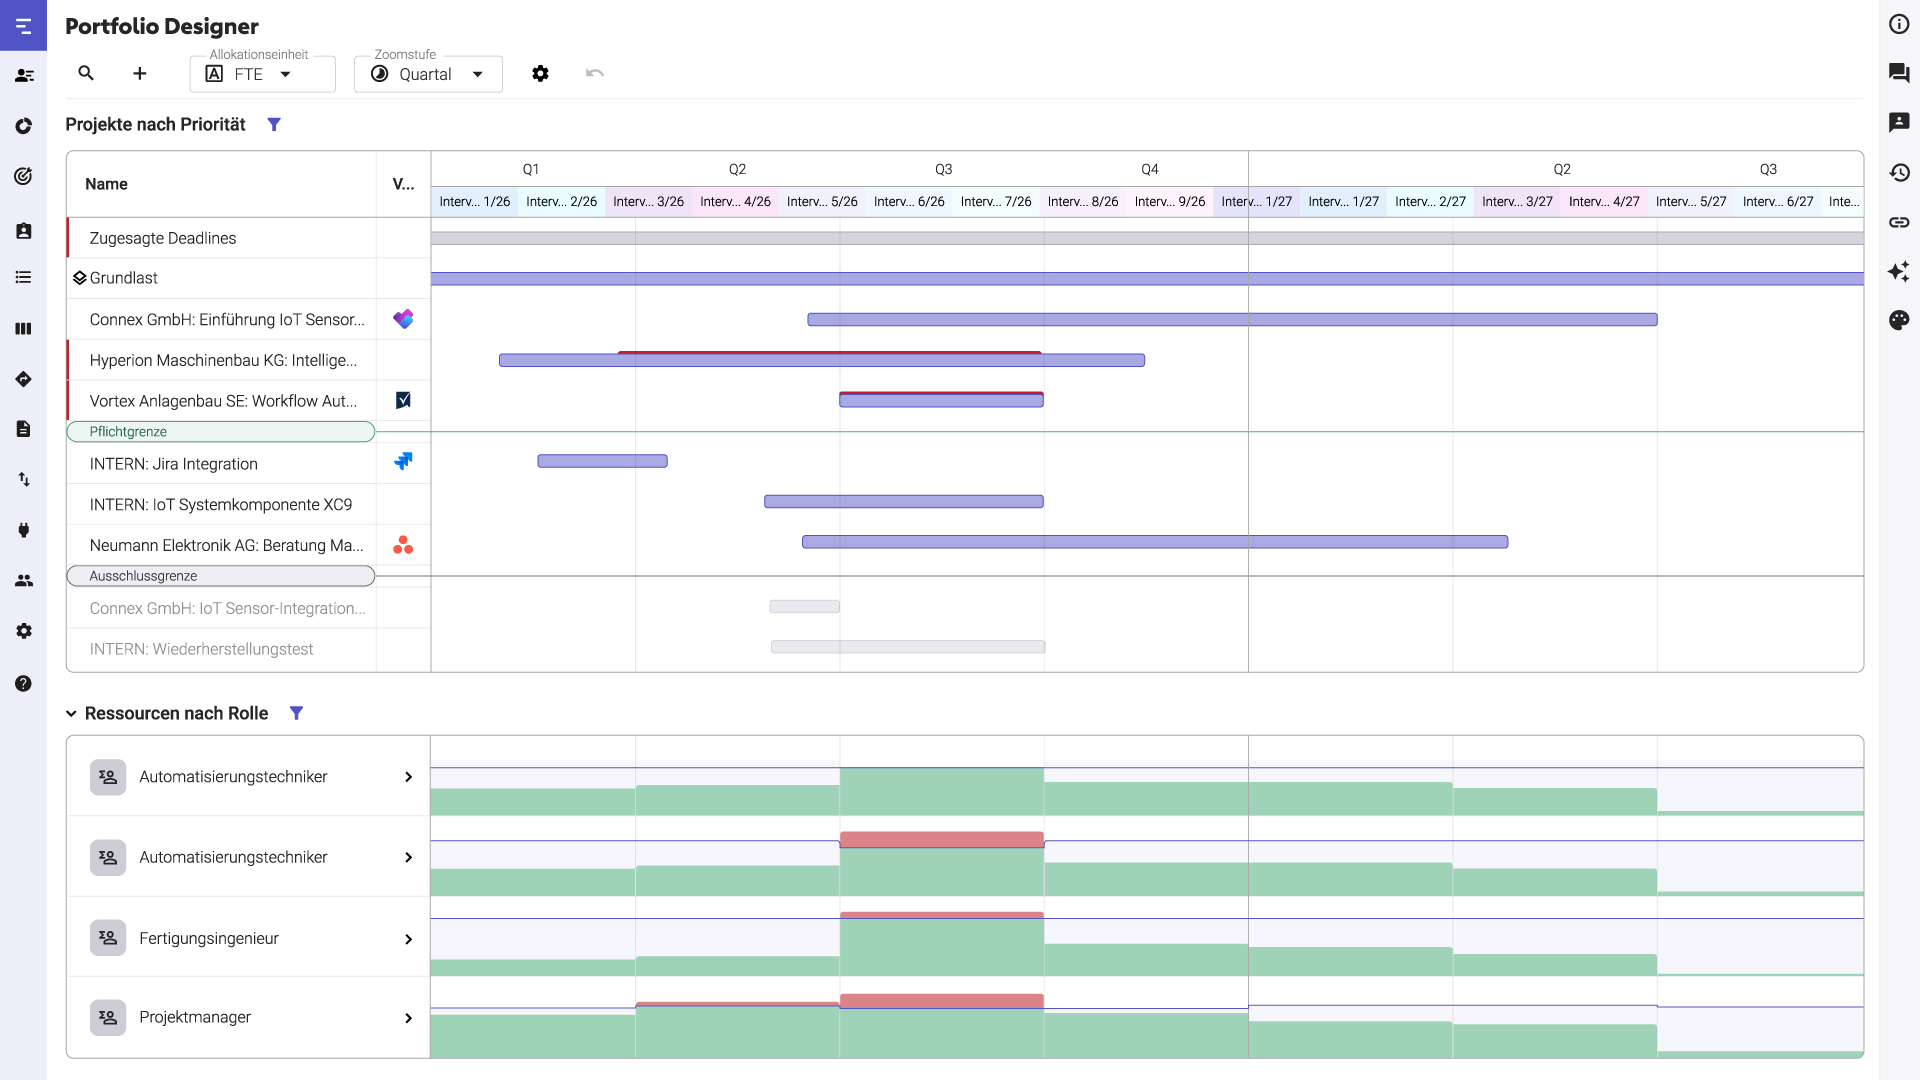Image resolution: width=1920 pixels, height=1080 pixels.
Task: Click the undo arrow icon
Action: 595,73
